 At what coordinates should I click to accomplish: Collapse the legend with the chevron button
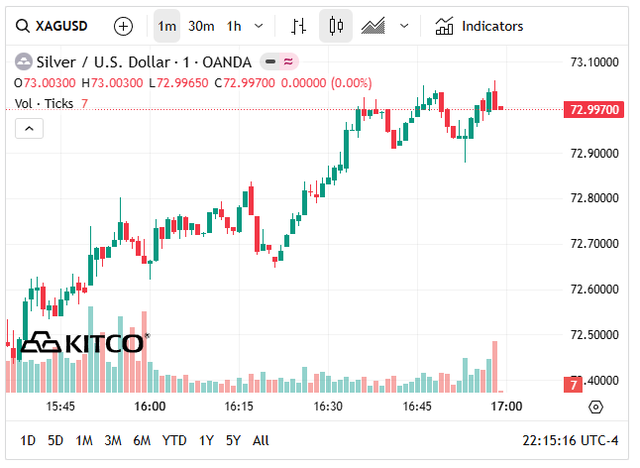28,128
